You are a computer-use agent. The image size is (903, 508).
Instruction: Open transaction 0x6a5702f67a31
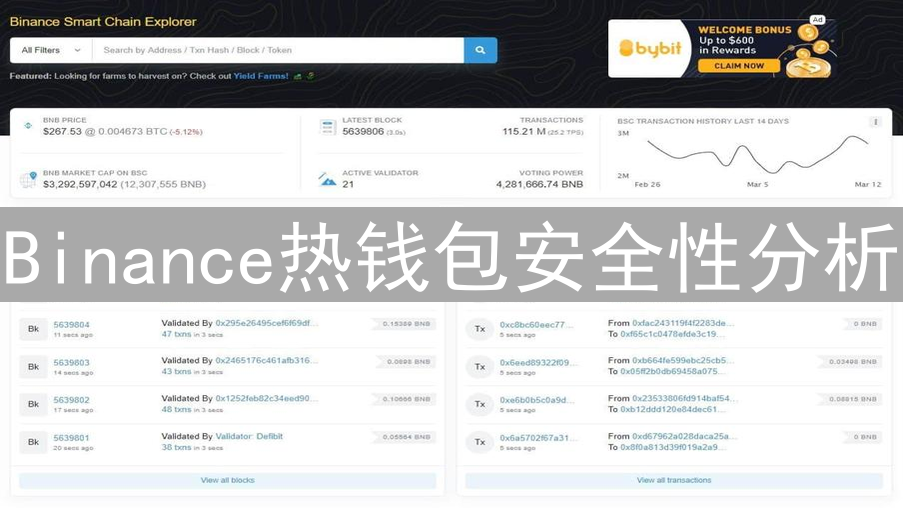click(538, 438)
